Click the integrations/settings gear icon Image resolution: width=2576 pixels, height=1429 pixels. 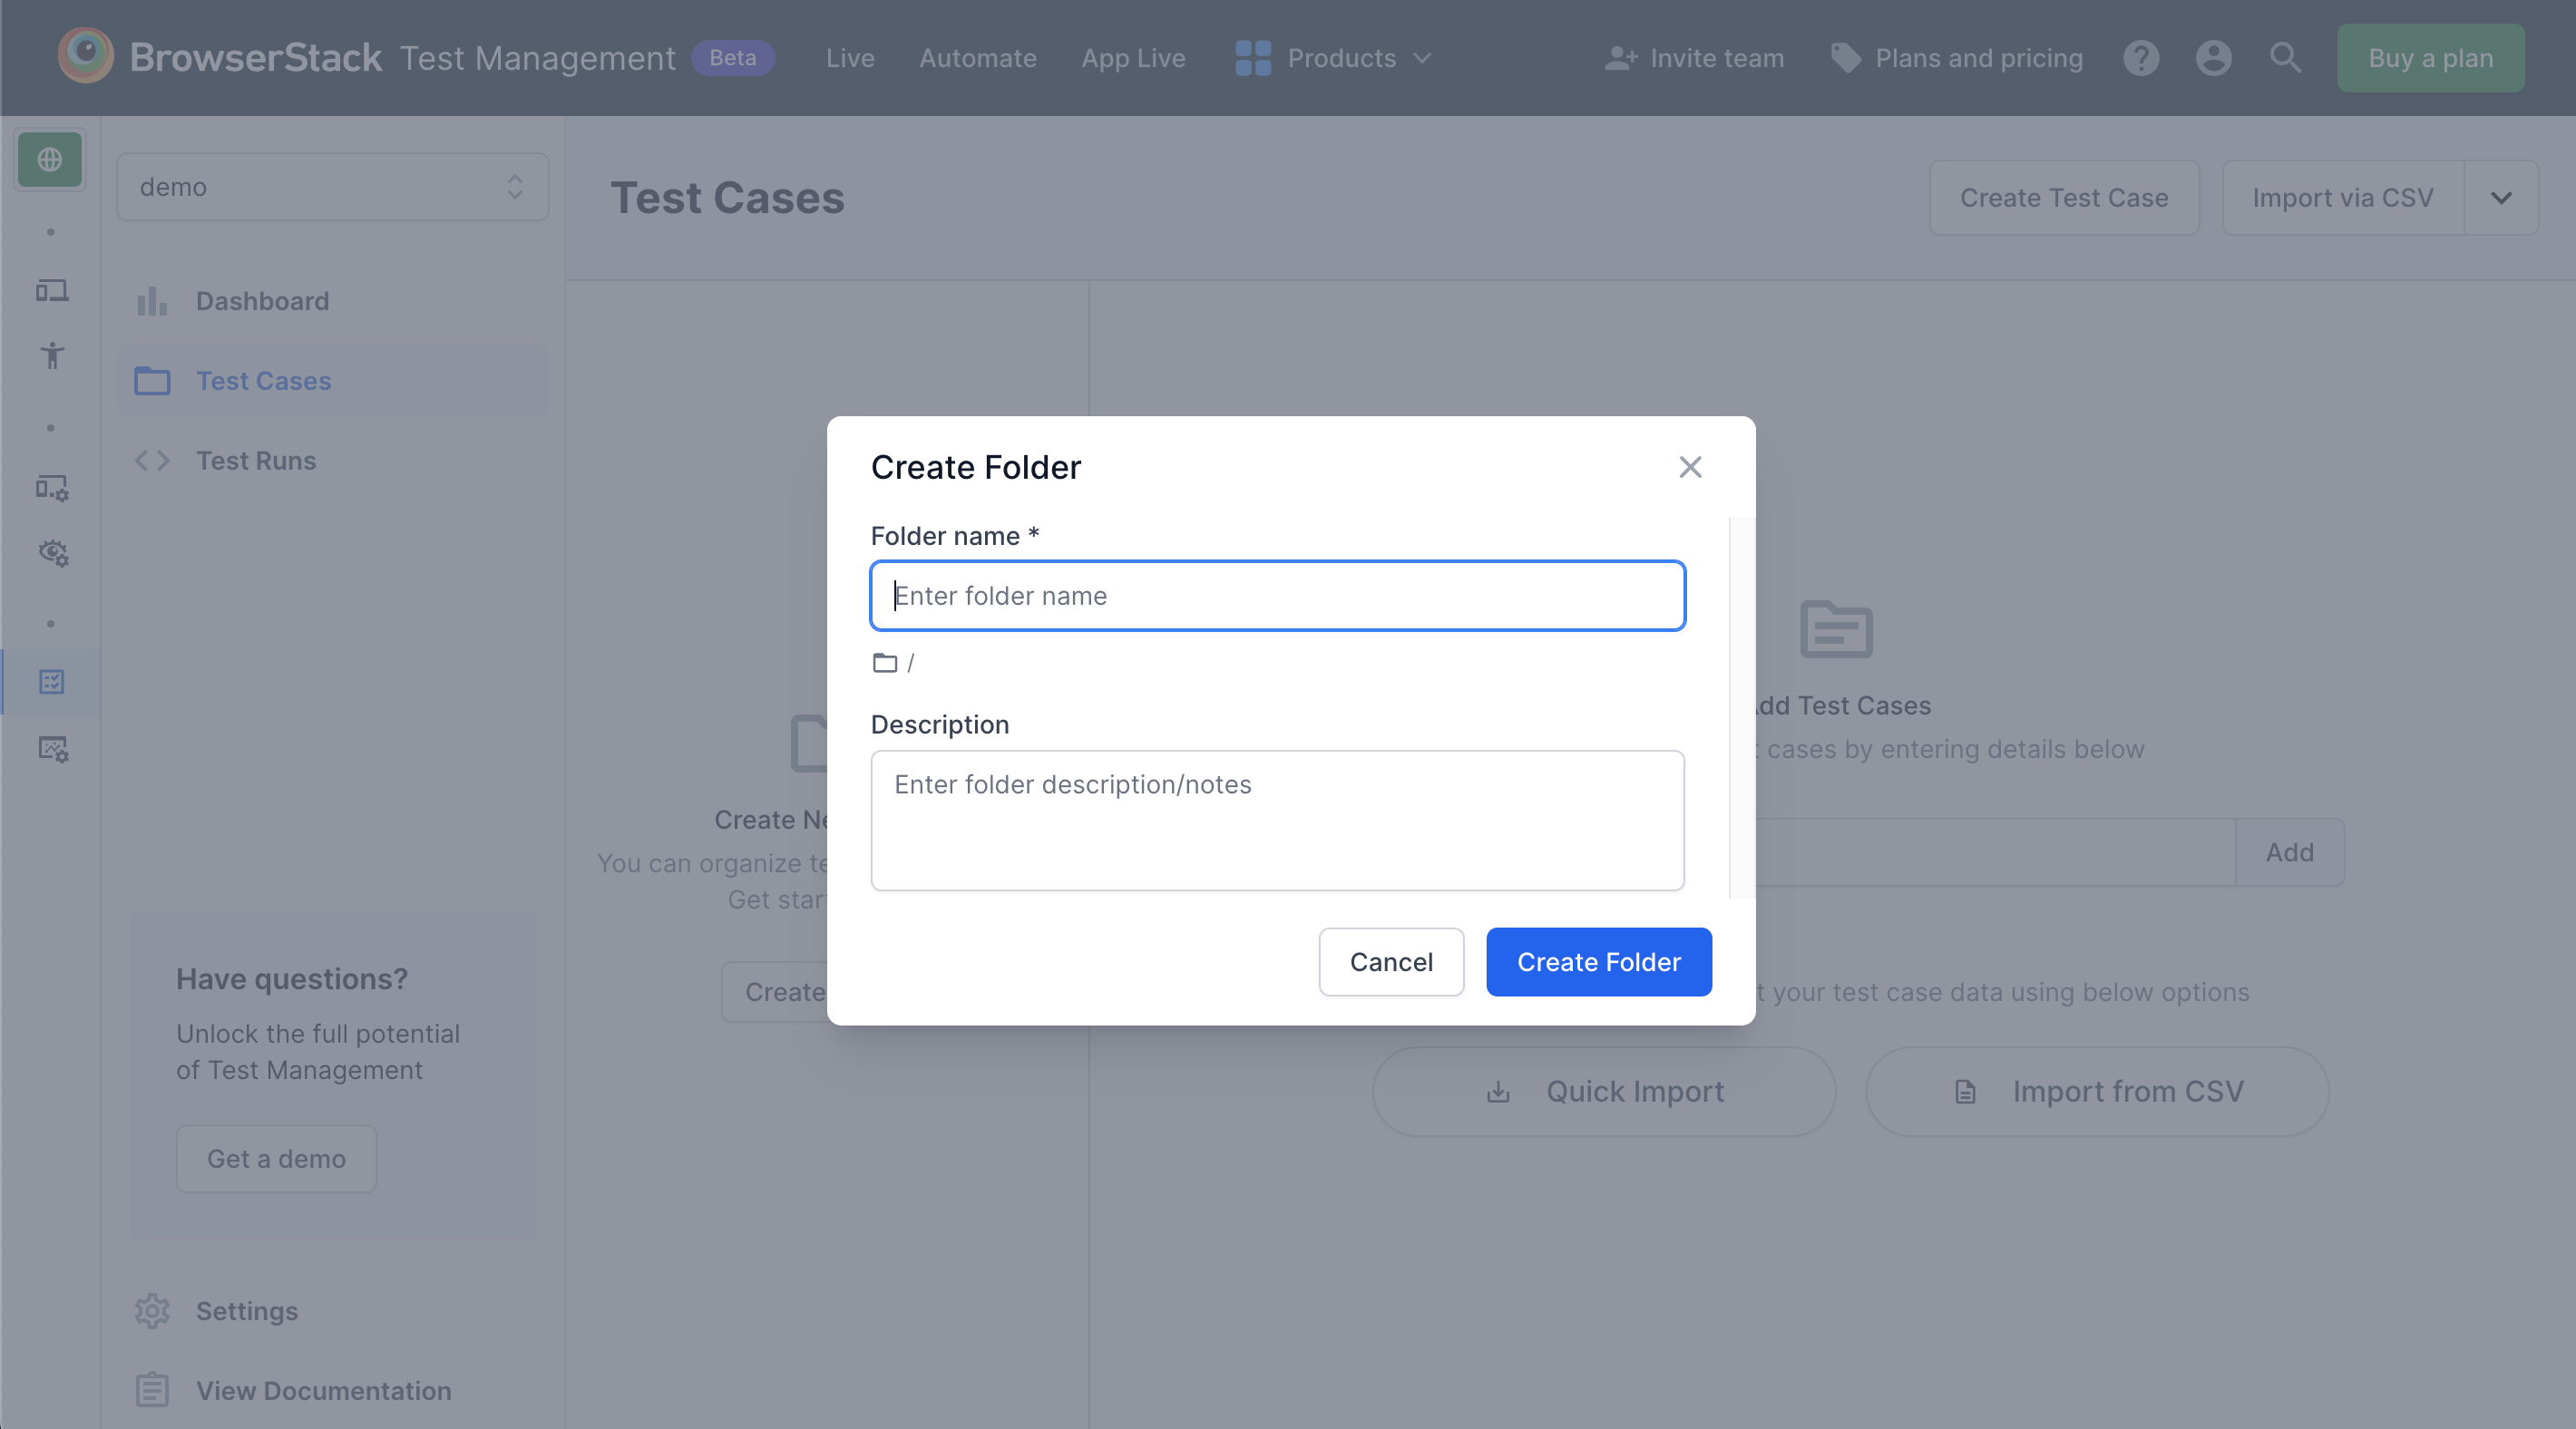point(153,1311)
